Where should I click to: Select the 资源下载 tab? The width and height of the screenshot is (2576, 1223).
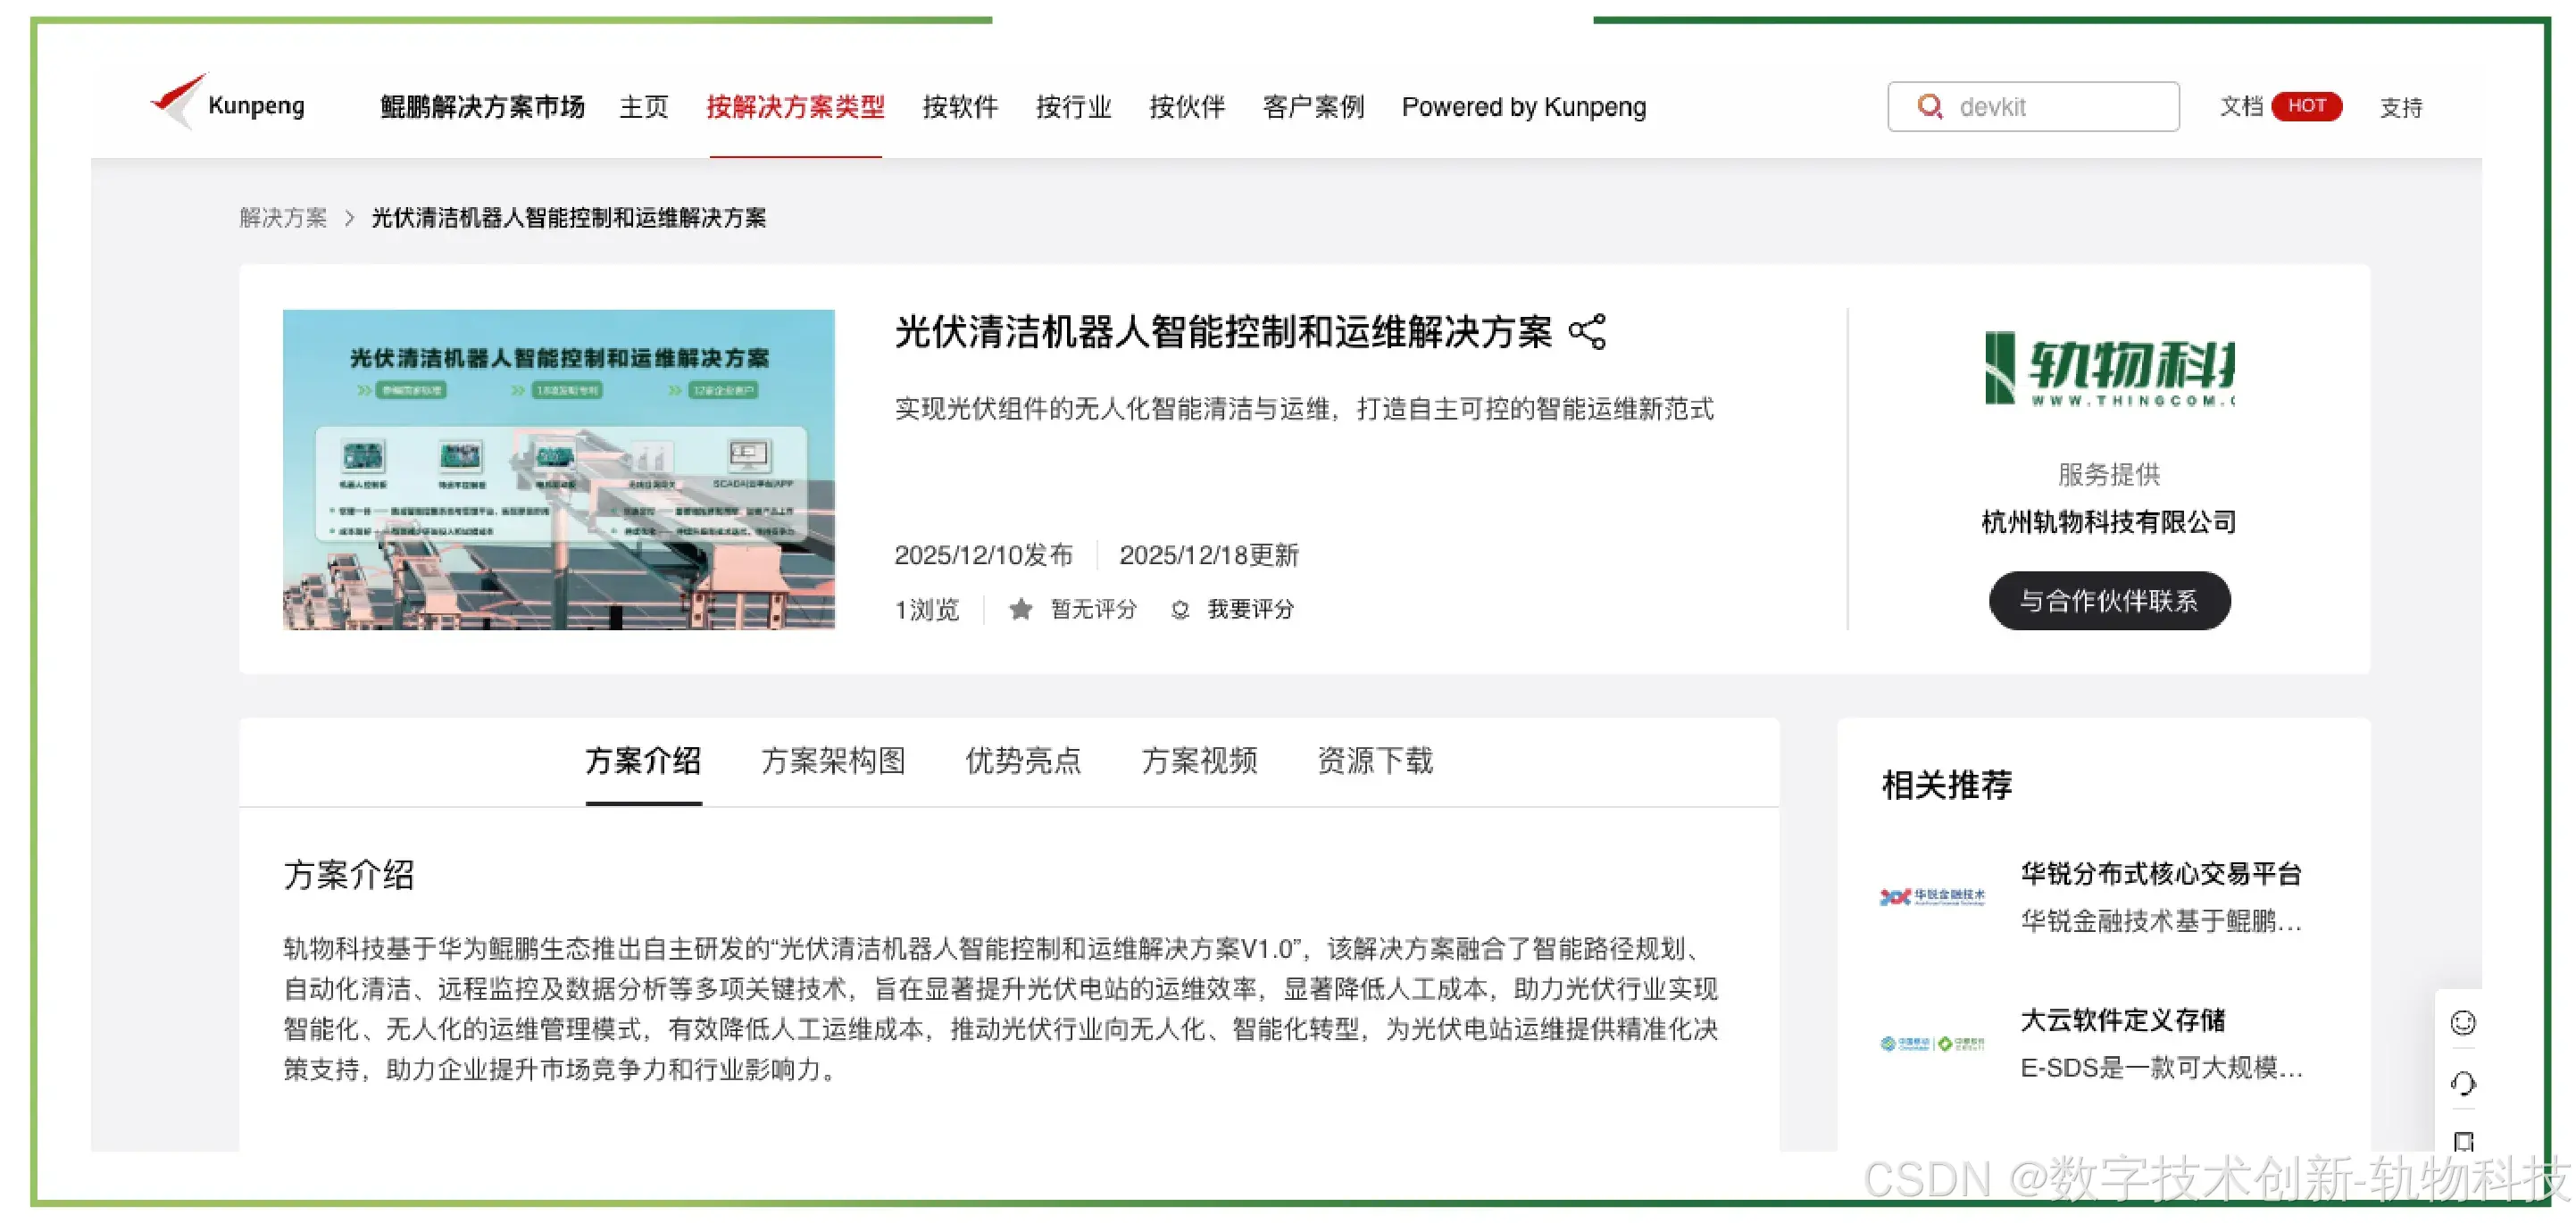[x=1374, y=761]
